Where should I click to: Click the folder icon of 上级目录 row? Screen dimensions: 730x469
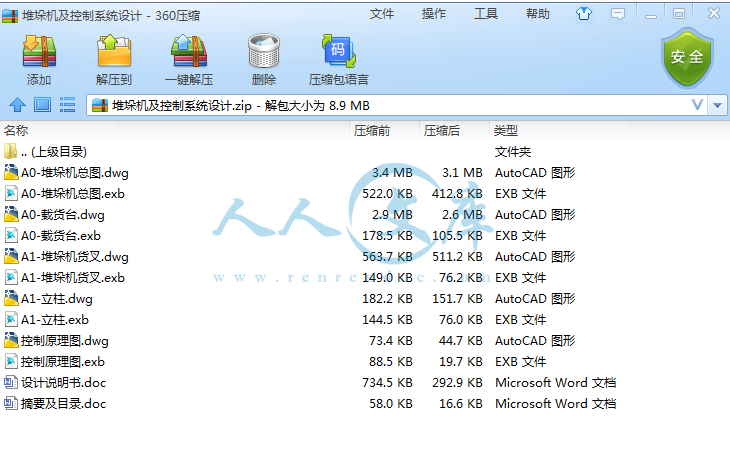10,151
